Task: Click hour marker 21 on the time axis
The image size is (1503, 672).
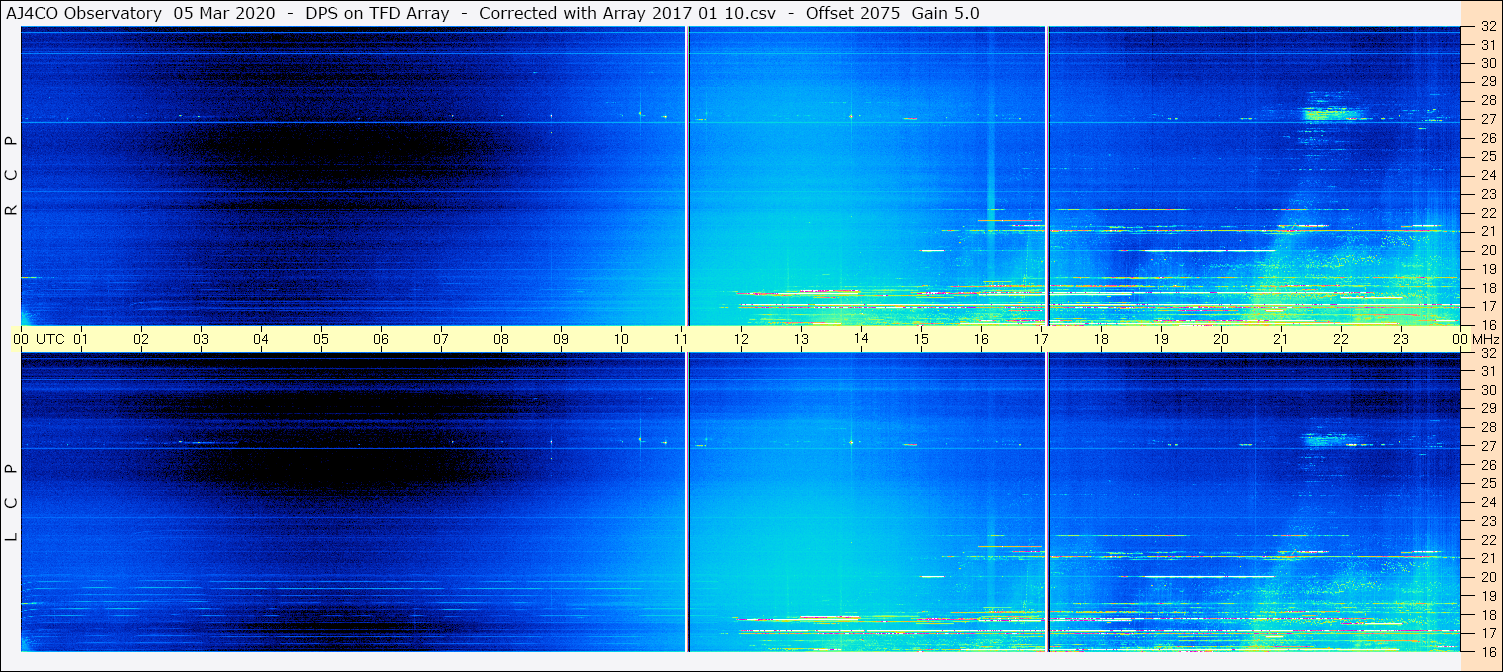Action: pyautogui.click(x=1281, y=339)
